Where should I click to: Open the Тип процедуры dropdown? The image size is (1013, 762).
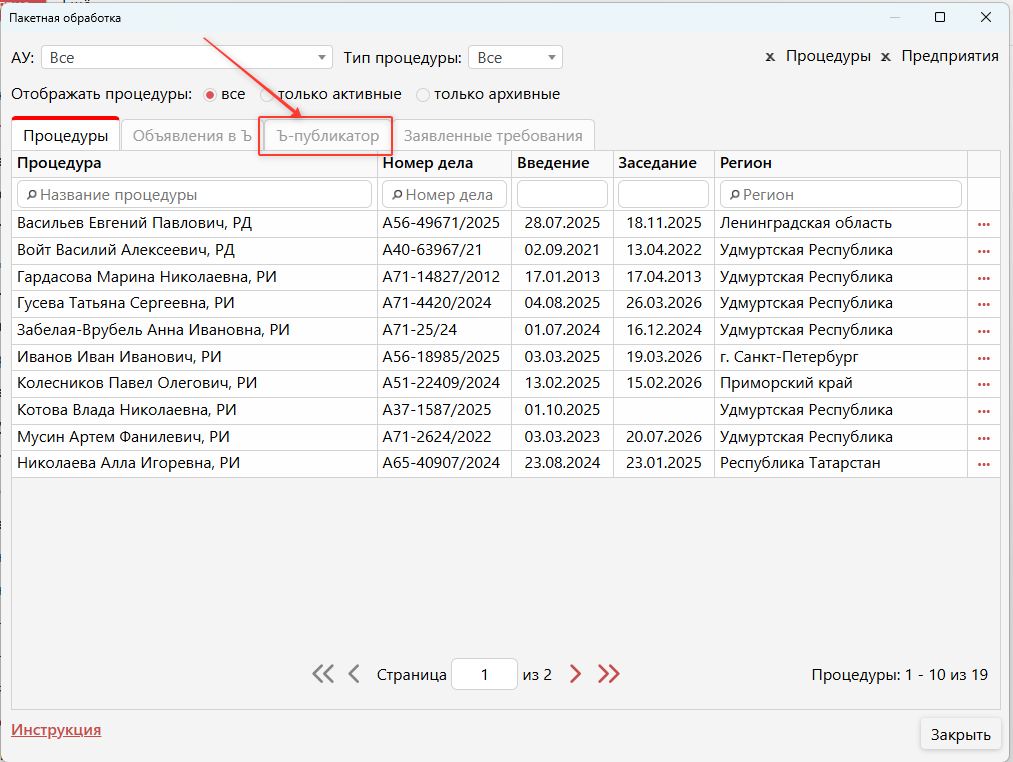point(552,58)
